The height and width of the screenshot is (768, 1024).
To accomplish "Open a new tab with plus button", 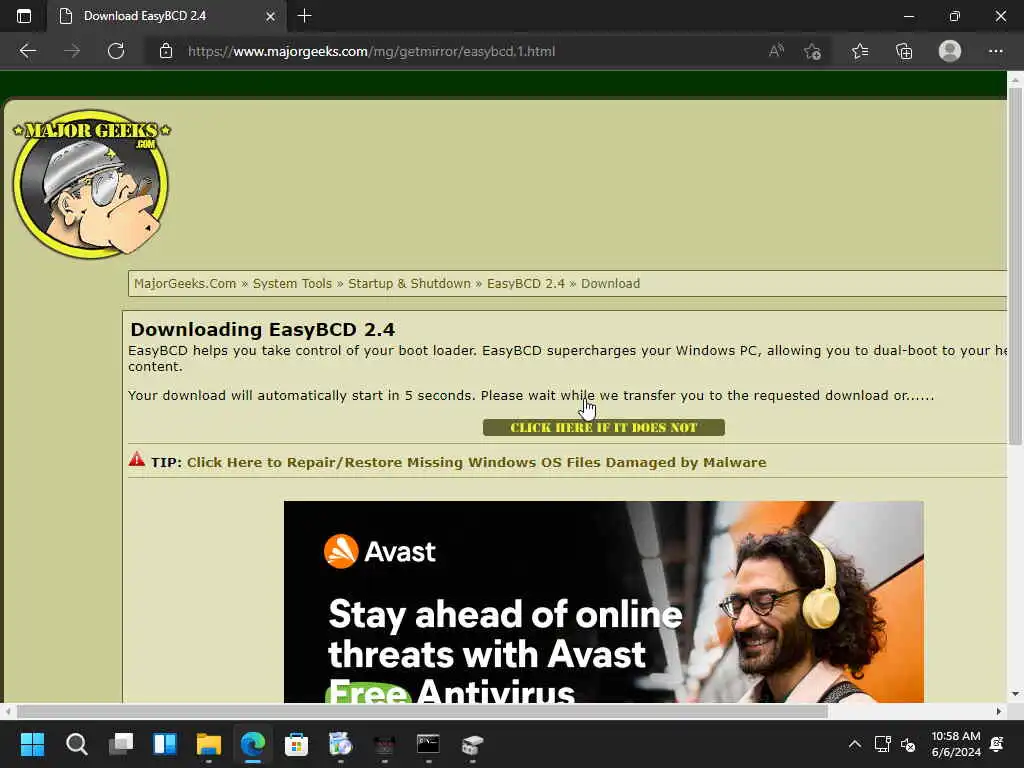I will [x=304, y=16].
